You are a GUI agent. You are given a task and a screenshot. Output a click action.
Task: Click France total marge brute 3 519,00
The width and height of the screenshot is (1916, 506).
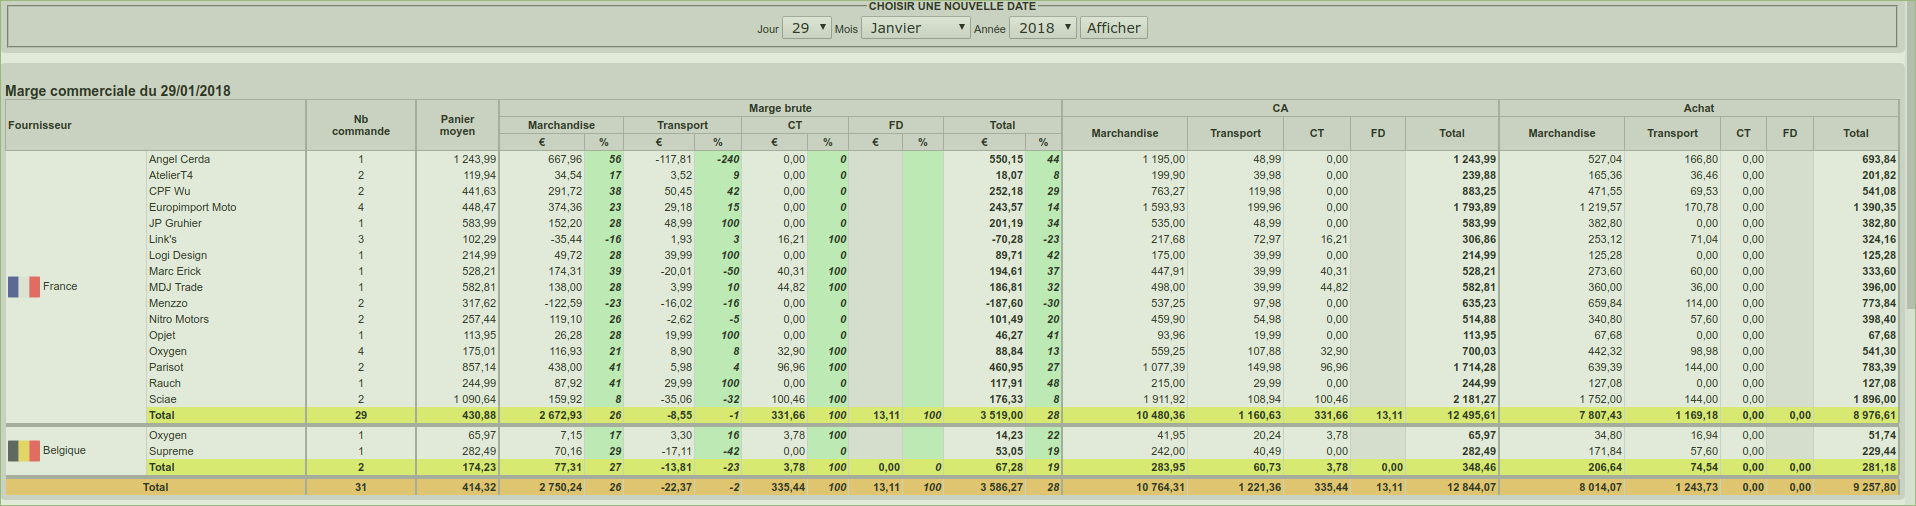1001,415
